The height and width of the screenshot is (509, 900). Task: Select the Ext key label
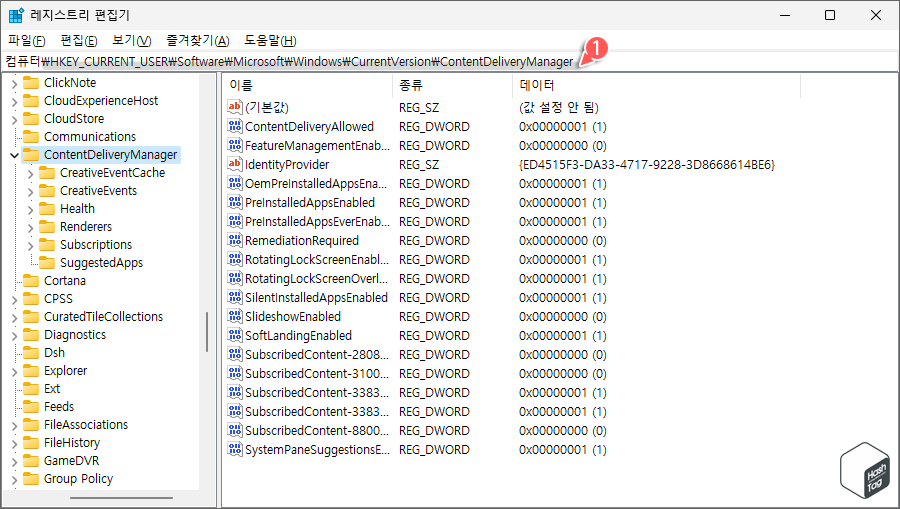coord(52,388)
